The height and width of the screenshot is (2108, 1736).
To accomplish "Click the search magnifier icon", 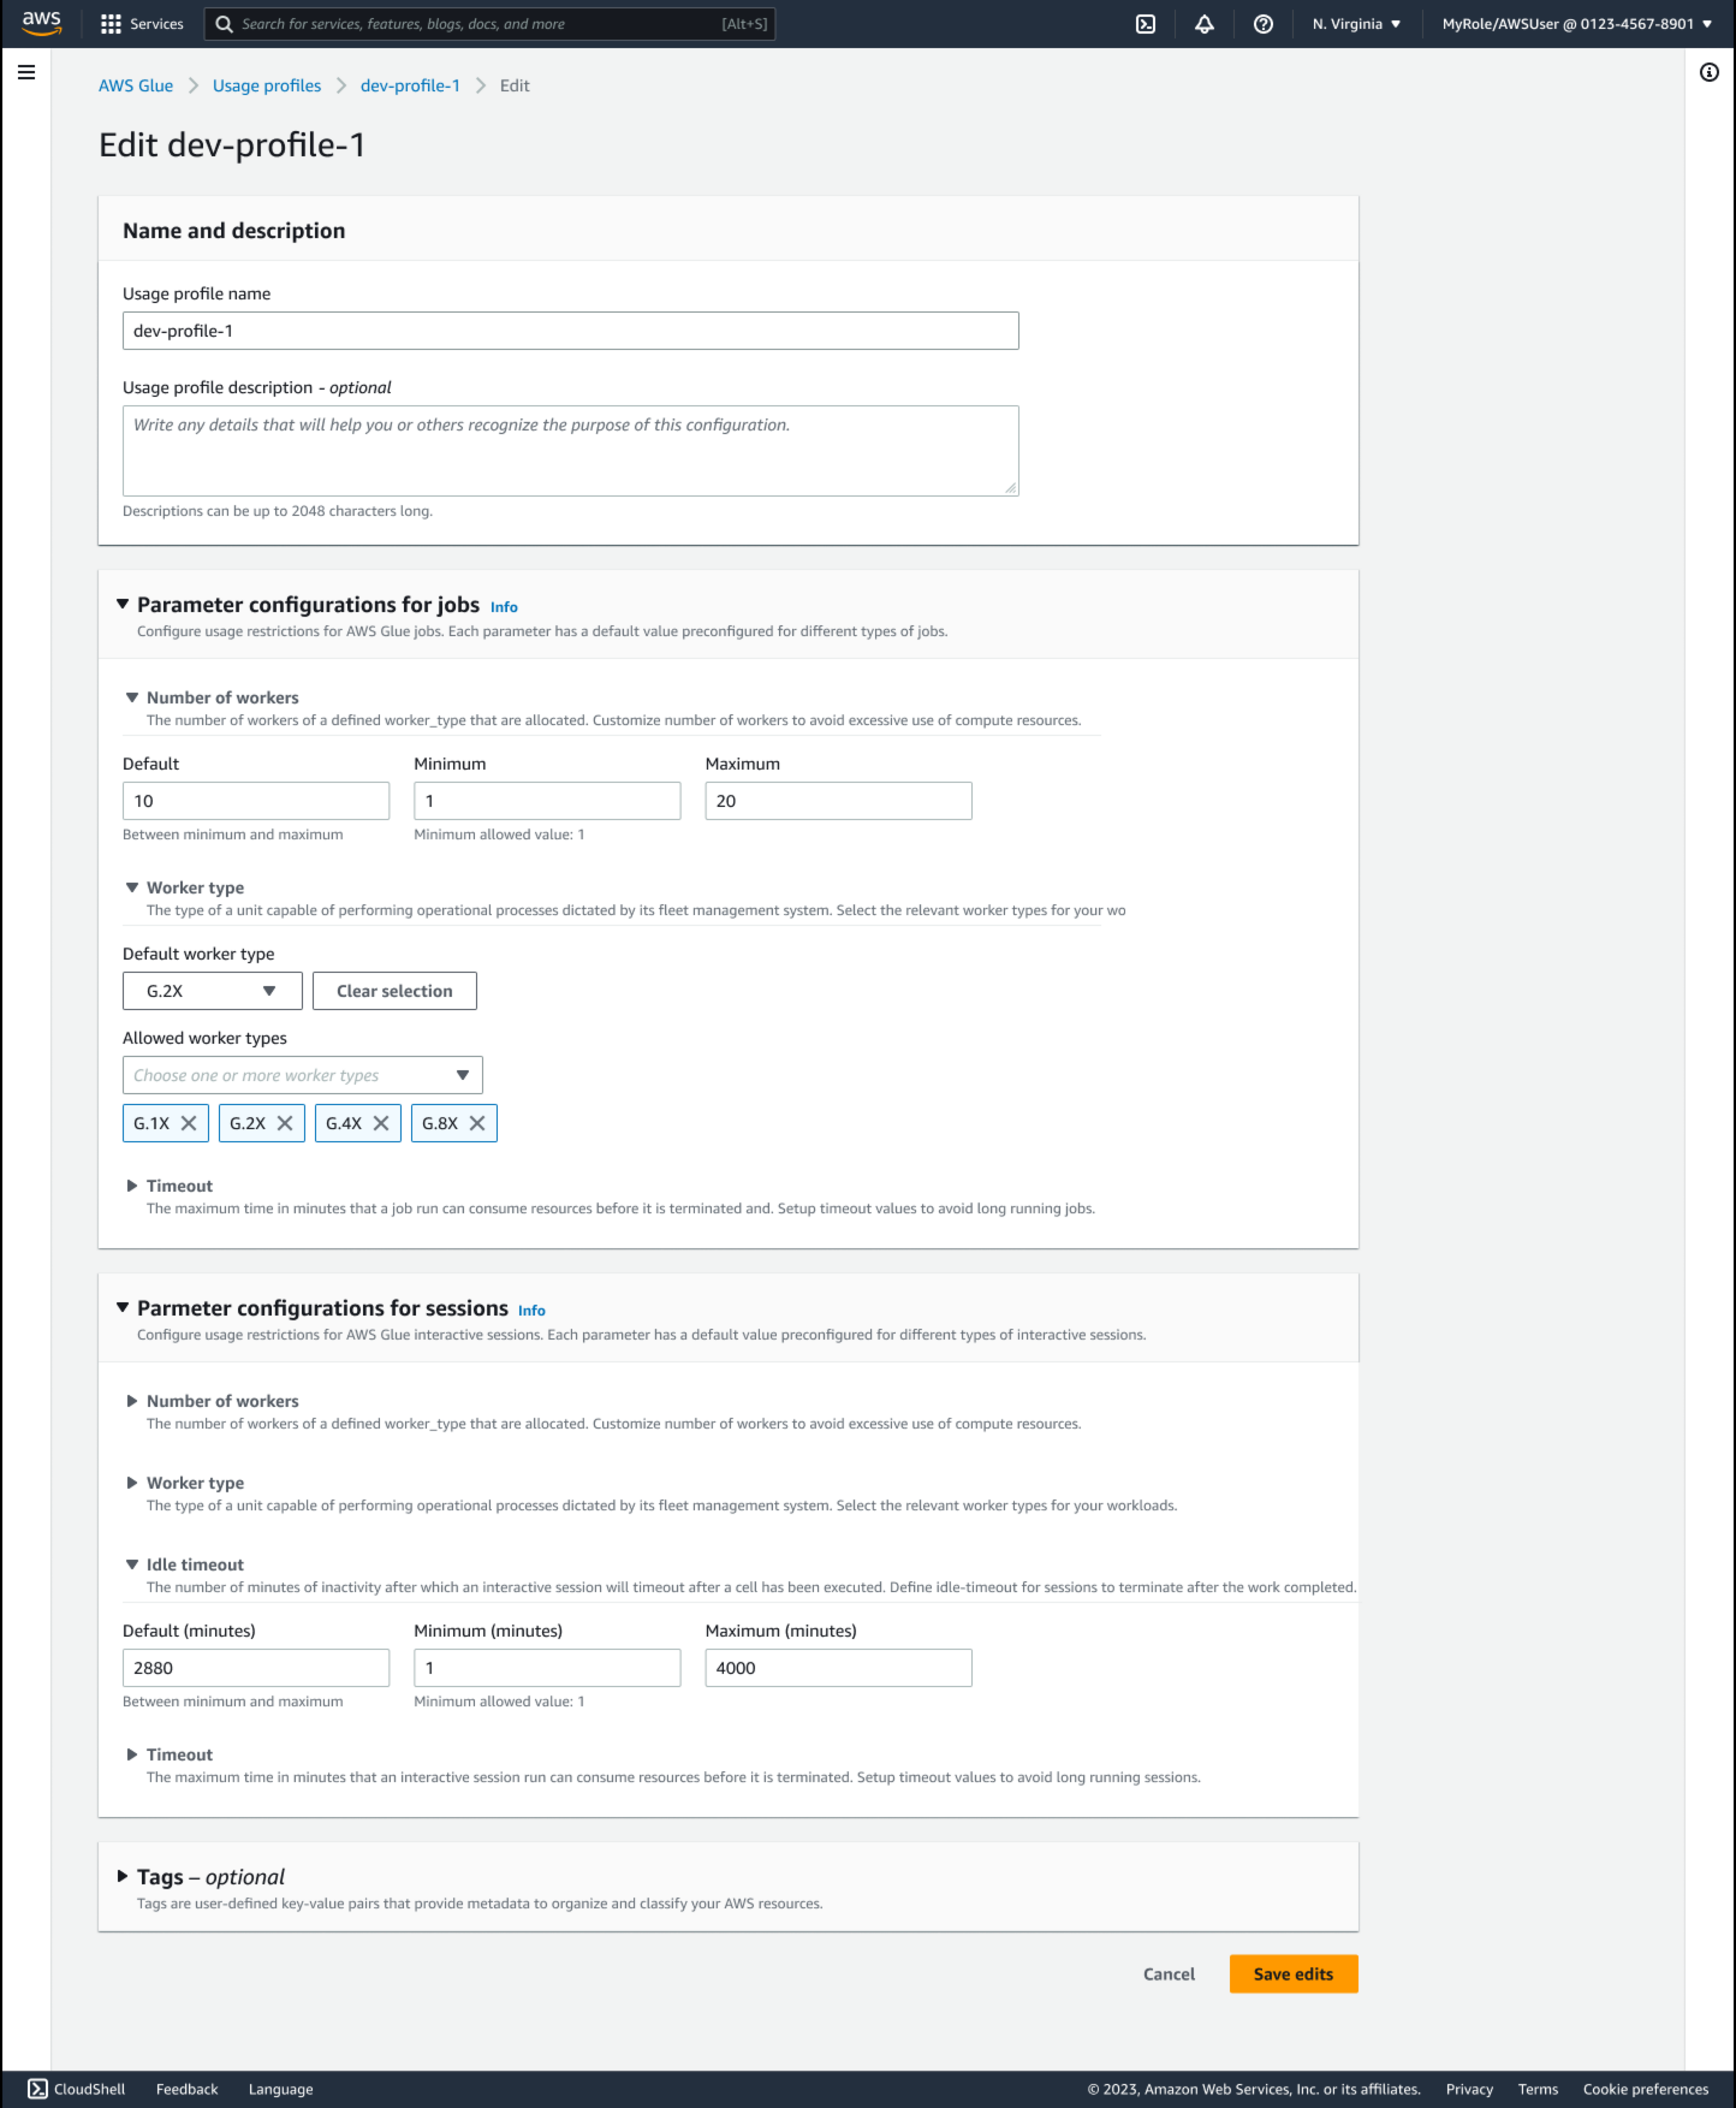I will pos(225,23).
